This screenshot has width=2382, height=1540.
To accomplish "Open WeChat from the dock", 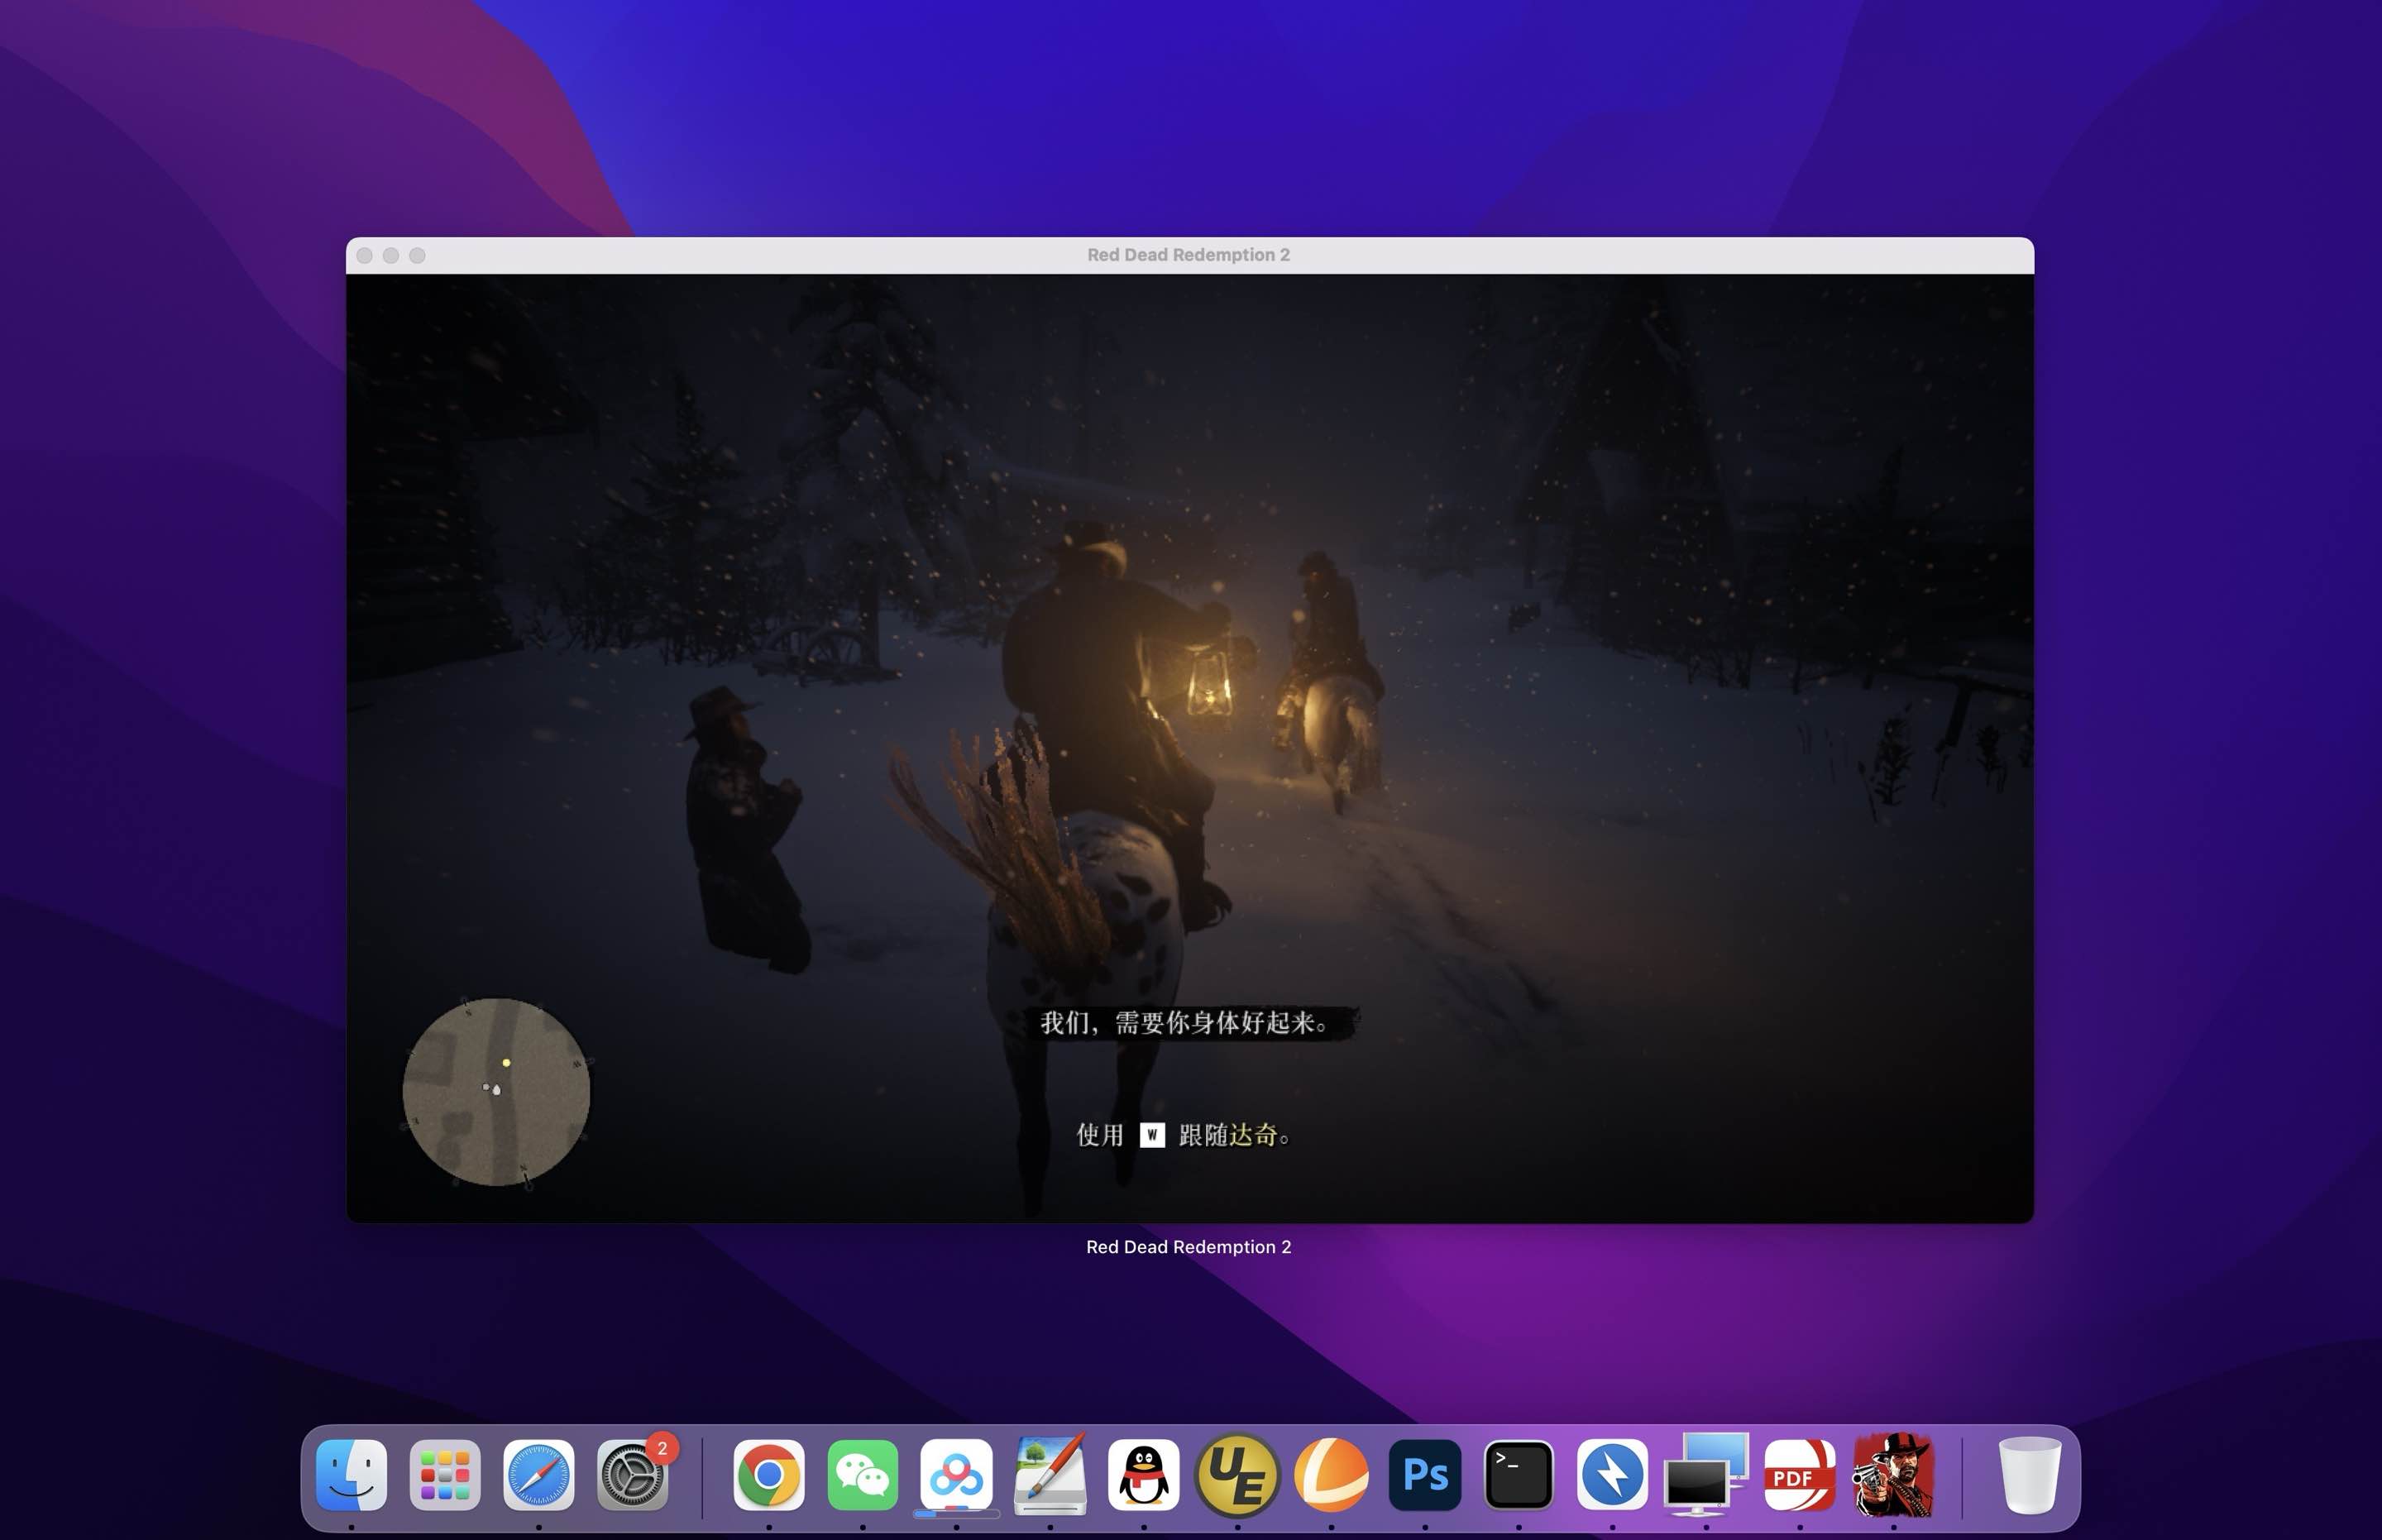I will point(862,1475).
